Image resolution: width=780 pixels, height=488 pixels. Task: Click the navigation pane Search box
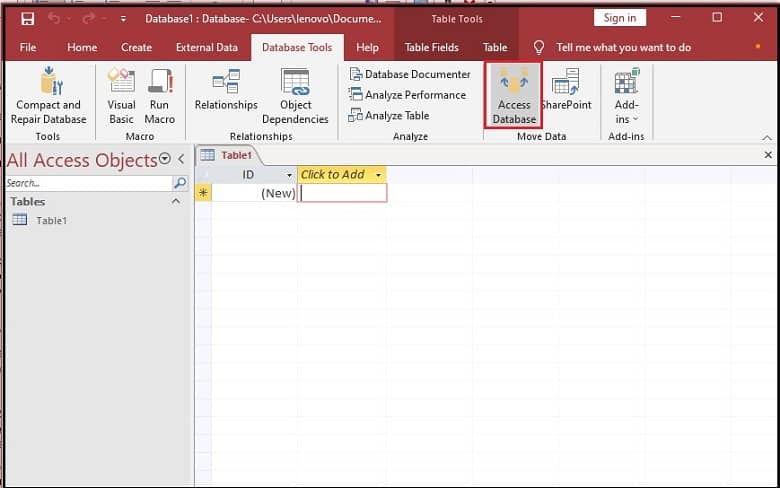pos(89,183)
